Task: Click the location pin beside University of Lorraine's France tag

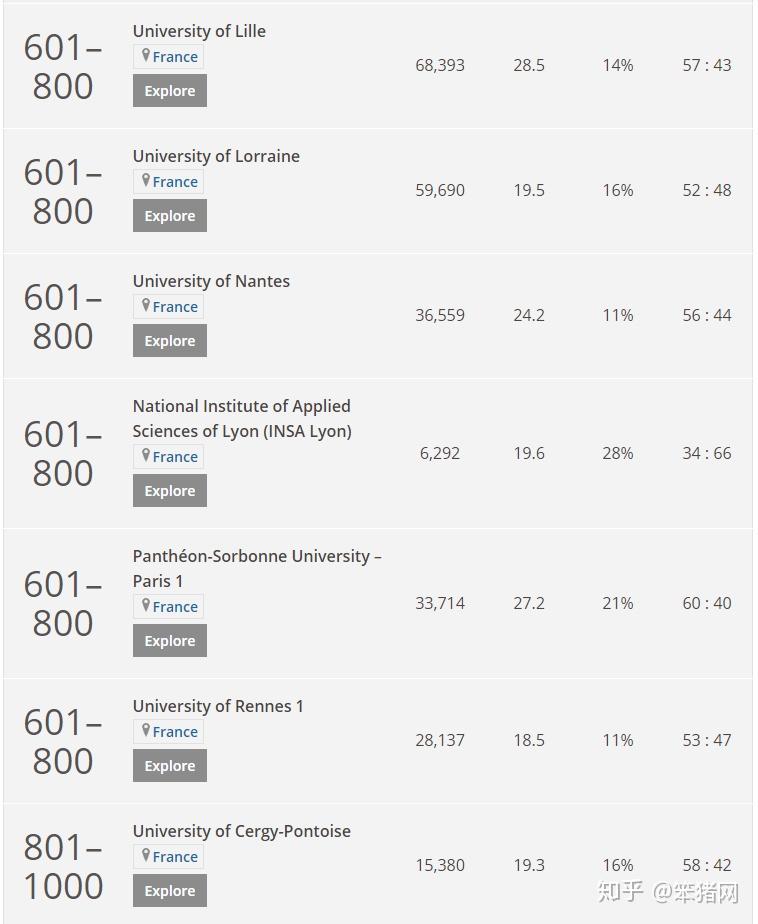Action: click(x=146, y=180)
